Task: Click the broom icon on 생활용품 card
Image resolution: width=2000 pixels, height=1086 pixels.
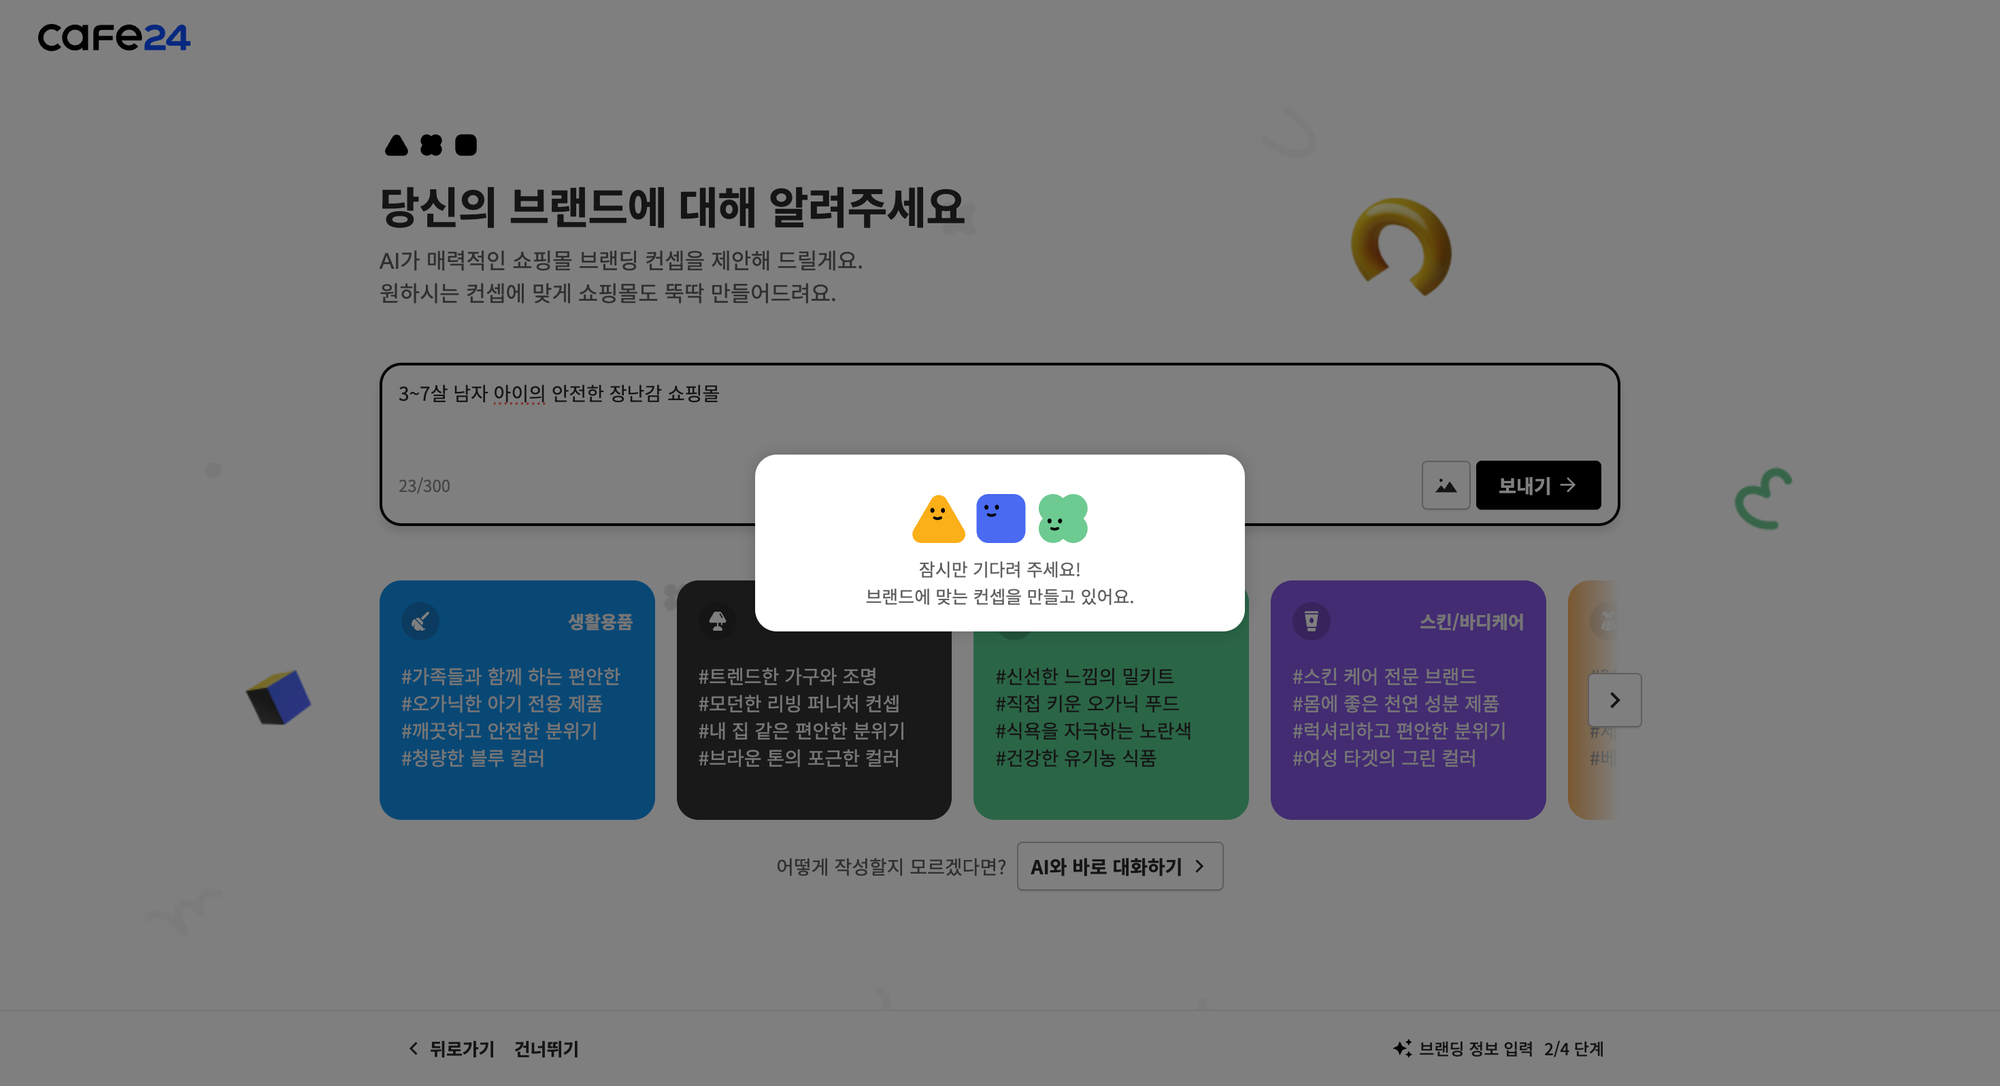Action: pyautogui.click(x=421, y=621)
